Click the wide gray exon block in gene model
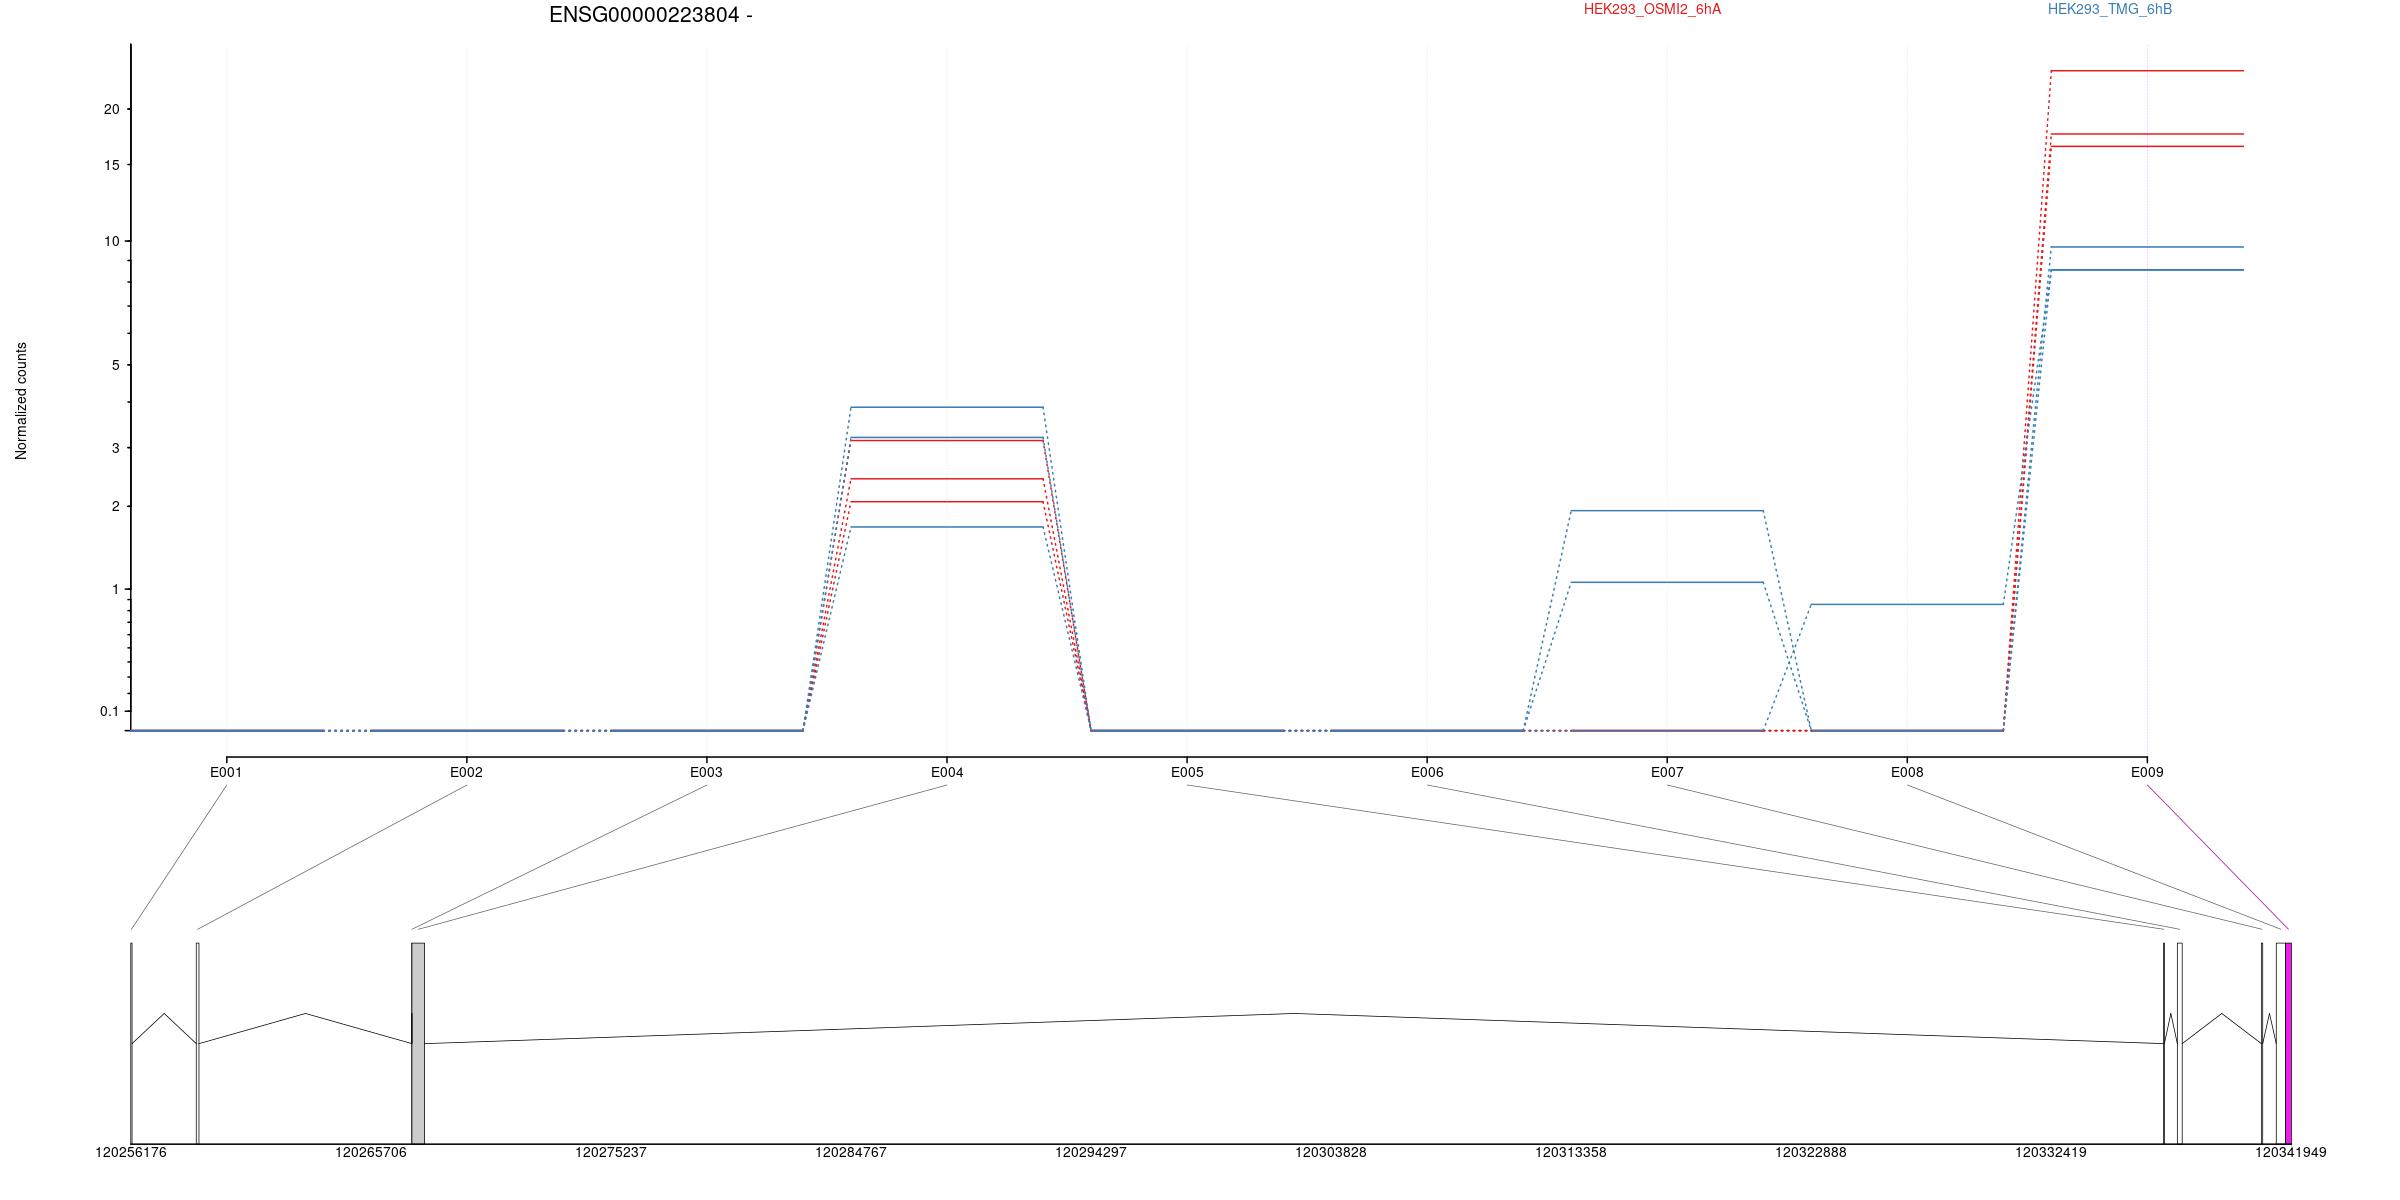Screen dimensions: 2400x1200 click(418, 1043)
